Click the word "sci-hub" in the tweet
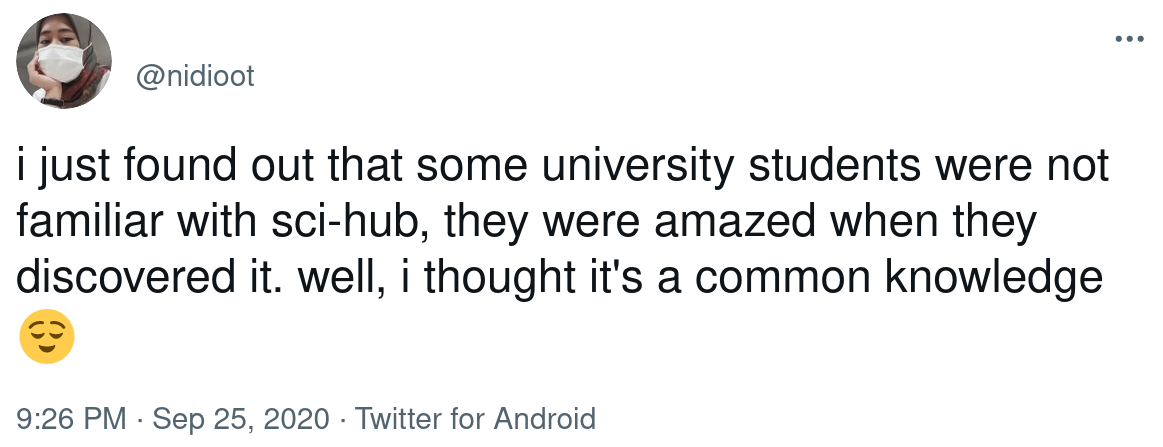Screen dimensions: 1163x447 click(x=350, y=222)
